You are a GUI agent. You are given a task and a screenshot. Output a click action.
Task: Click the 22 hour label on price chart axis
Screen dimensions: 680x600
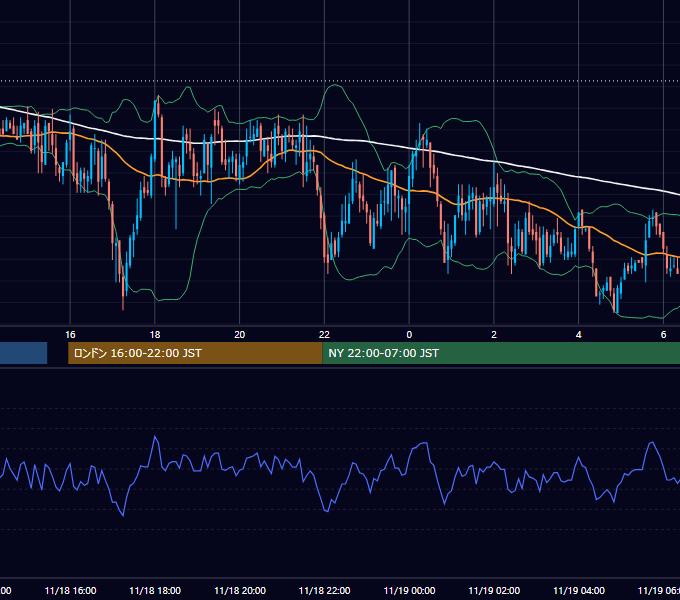point(324,334)
